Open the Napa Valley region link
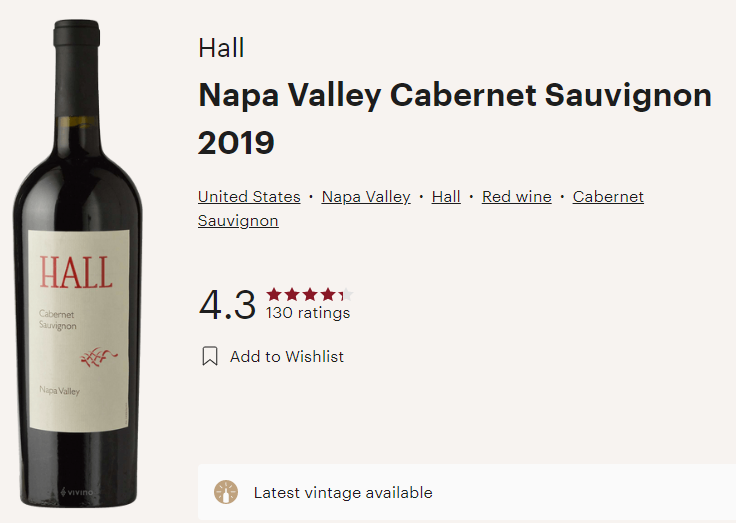736x523 pixels. click(366, 196)
